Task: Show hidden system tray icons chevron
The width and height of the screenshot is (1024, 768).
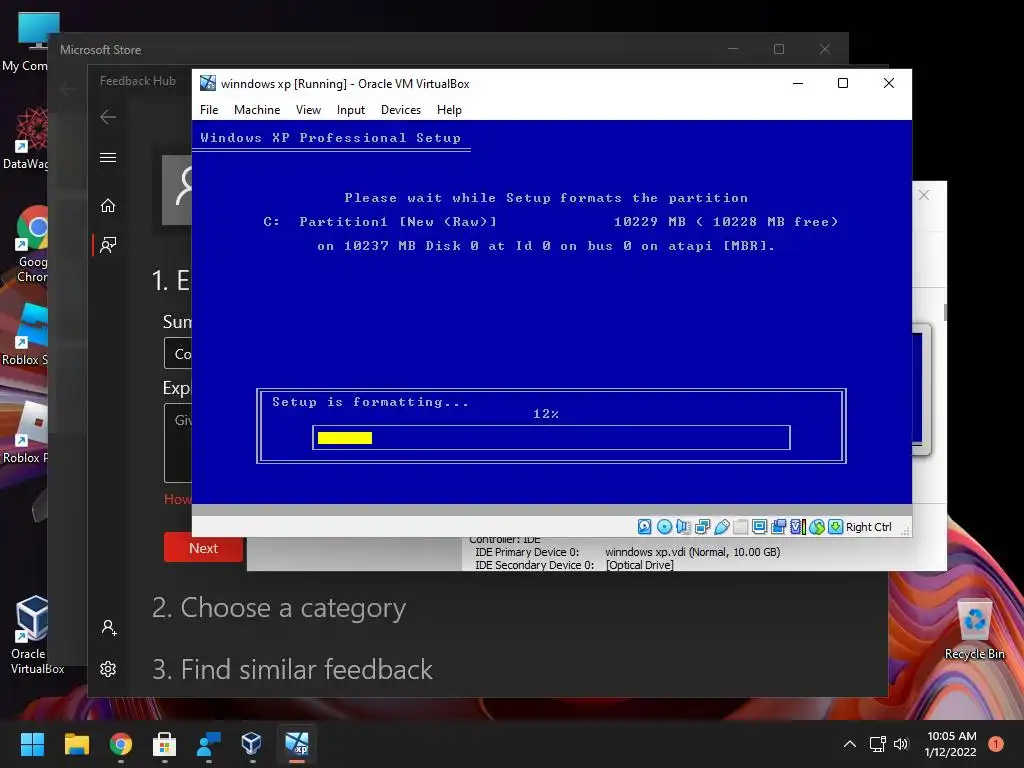Action: 850,744
